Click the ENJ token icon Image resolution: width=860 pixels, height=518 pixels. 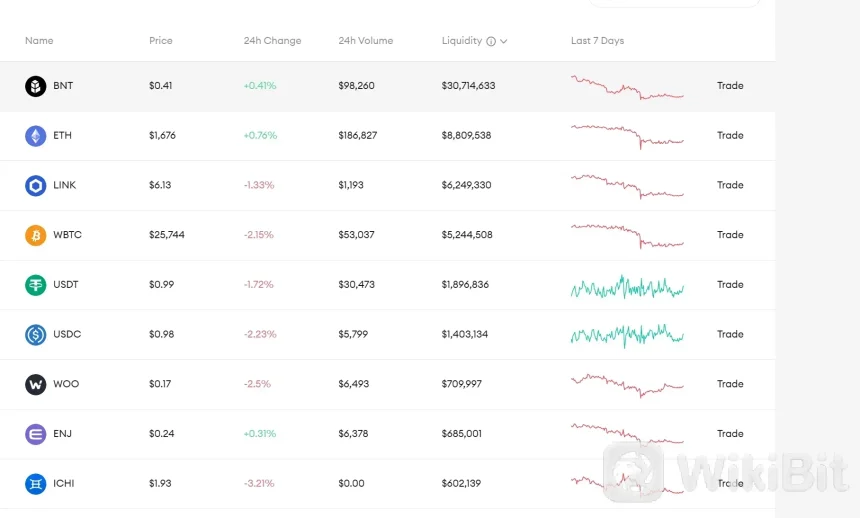click(36, 434)
